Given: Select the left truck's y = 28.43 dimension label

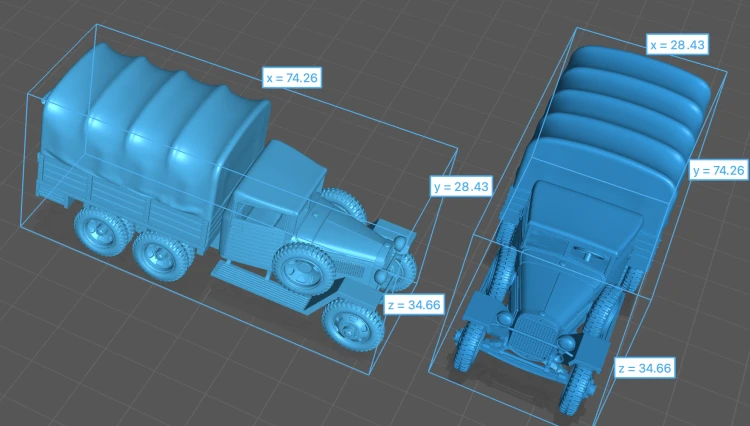Looking at the screenshot, I should (x=462, y=186).
